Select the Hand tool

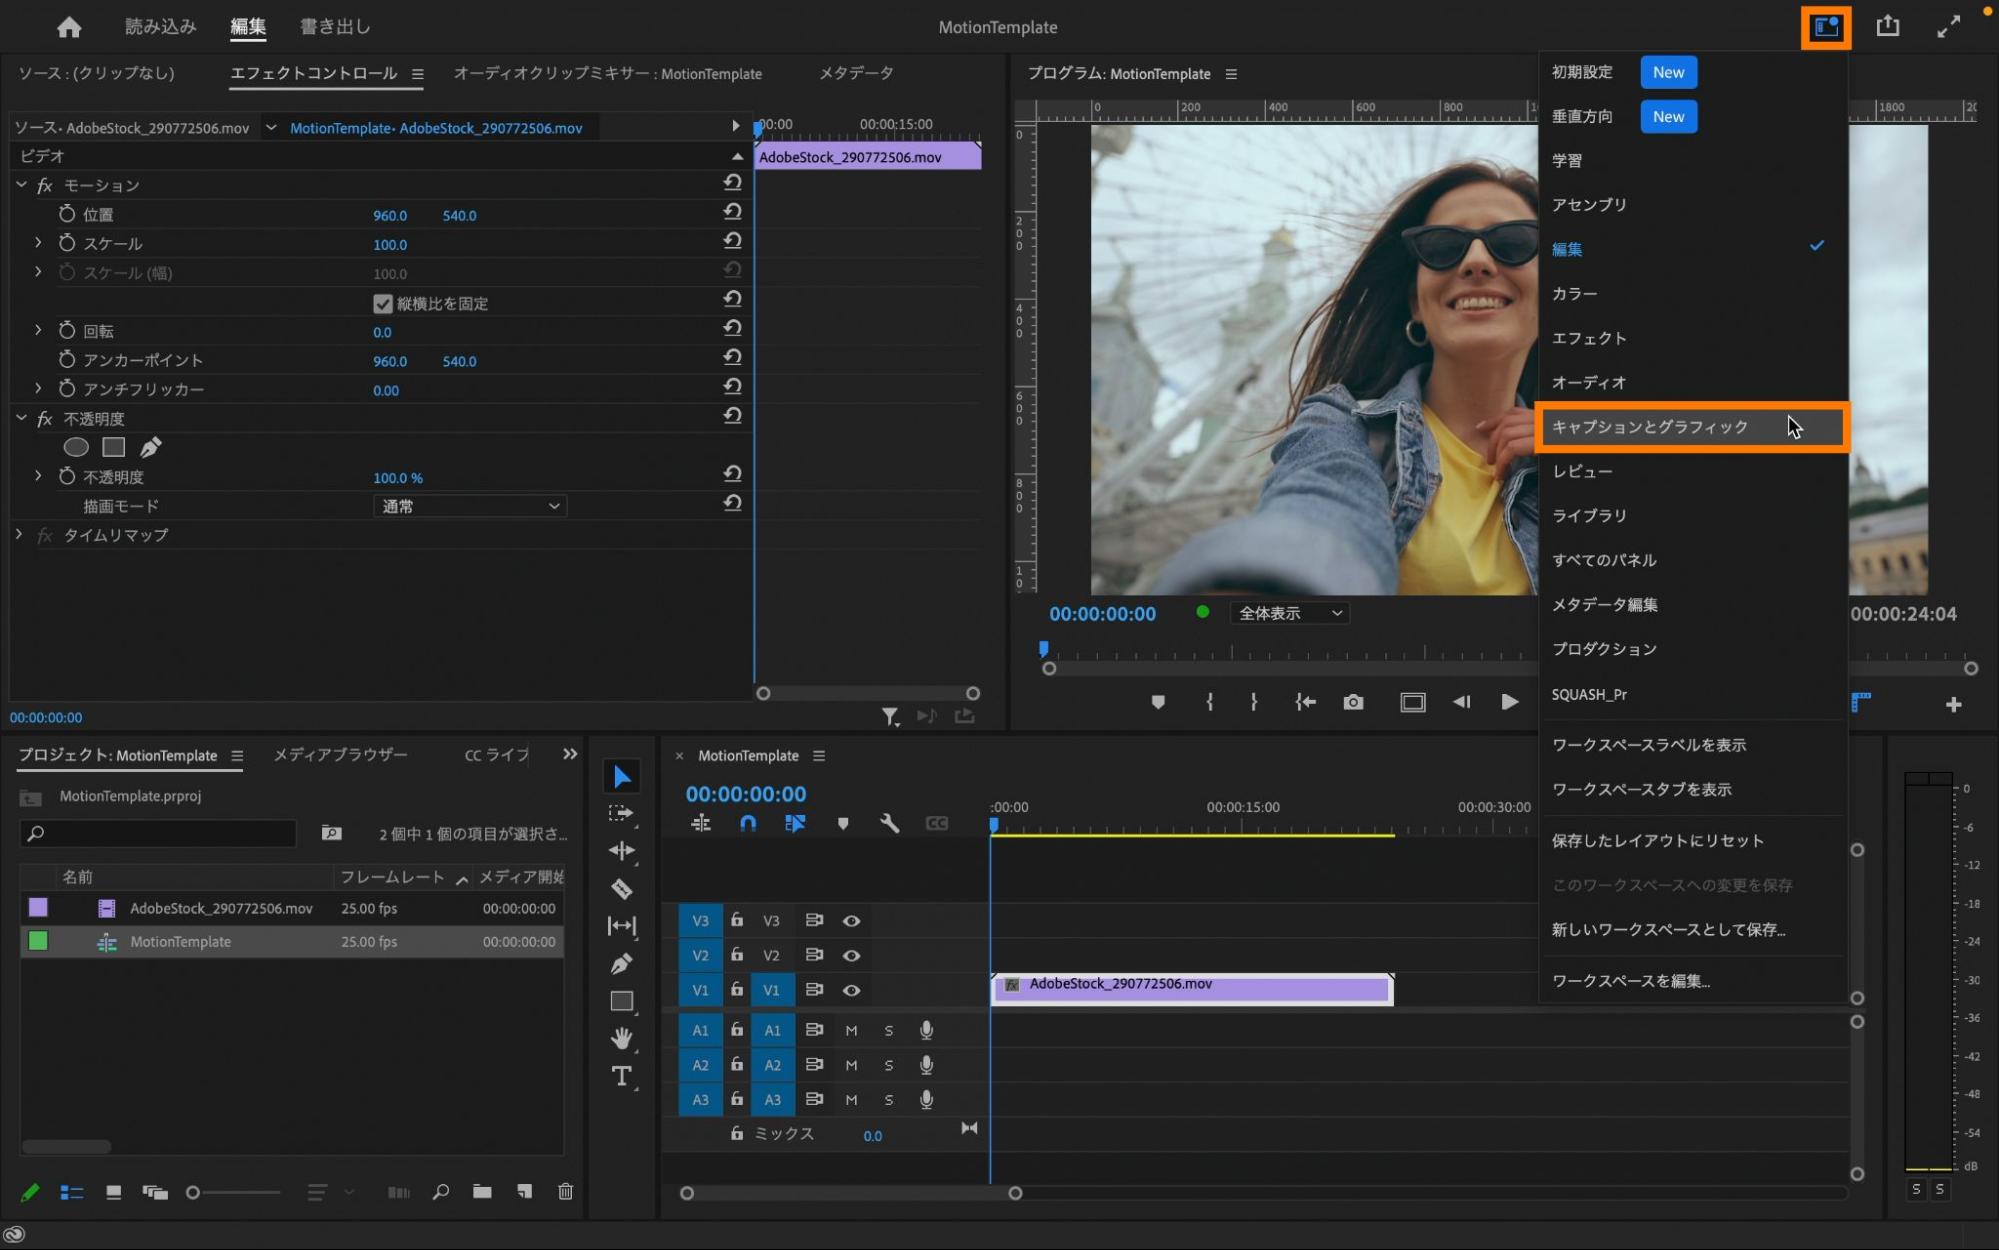(621, 1039)
